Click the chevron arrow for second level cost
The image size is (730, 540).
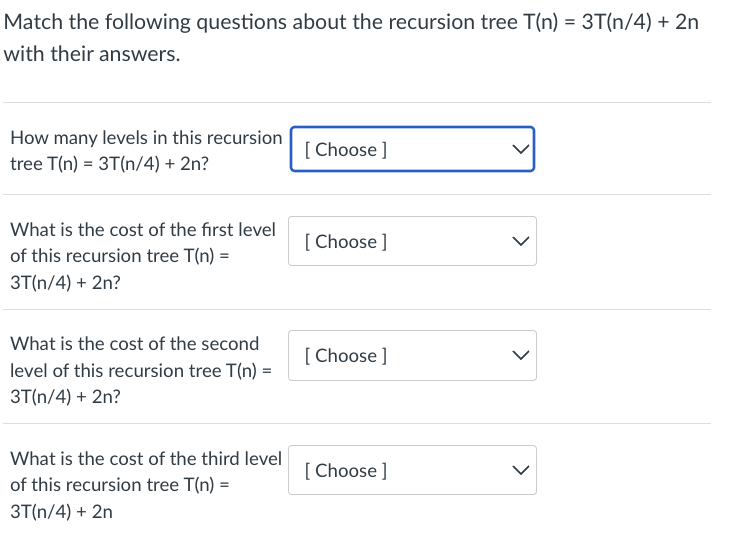(x=518, y=355)
